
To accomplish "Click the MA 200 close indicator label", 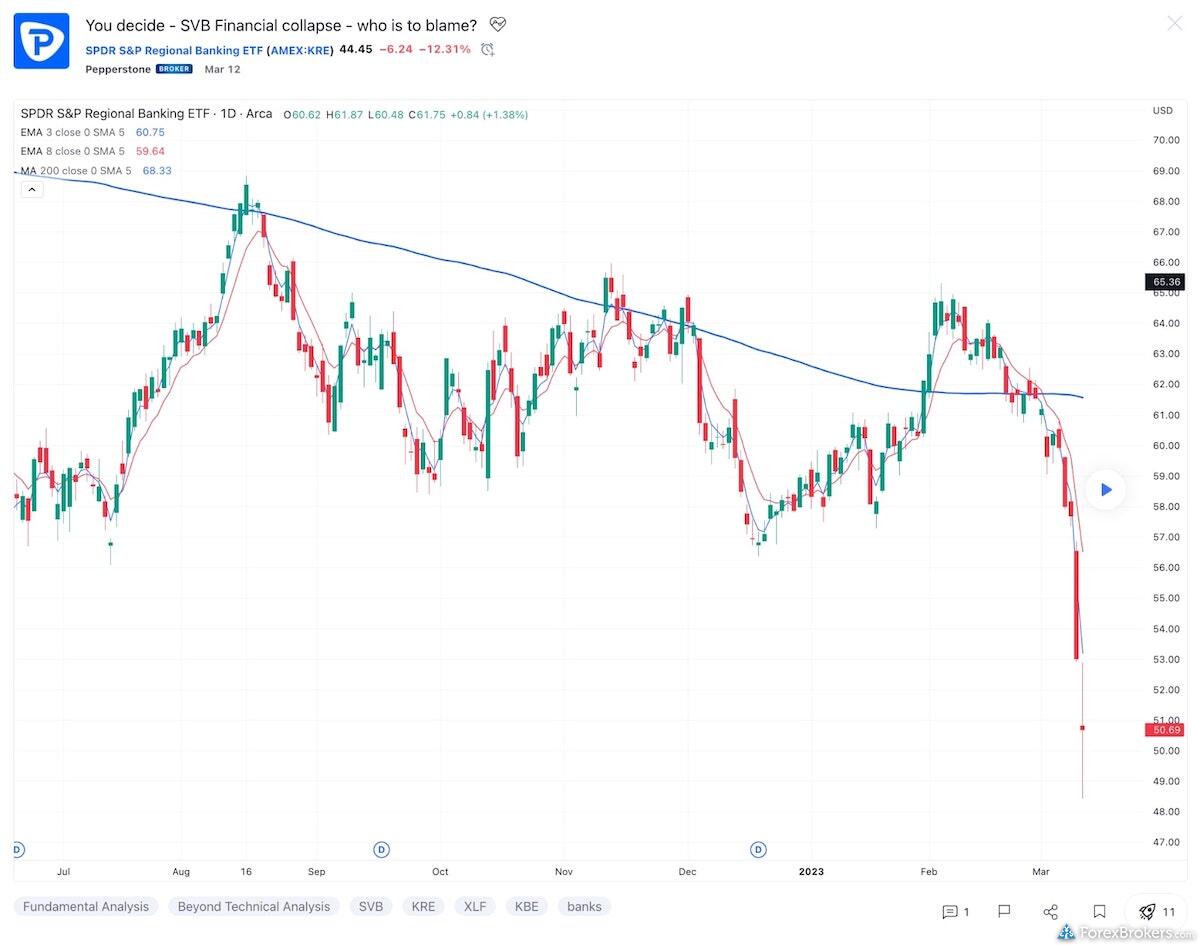I will coord(76,171).
